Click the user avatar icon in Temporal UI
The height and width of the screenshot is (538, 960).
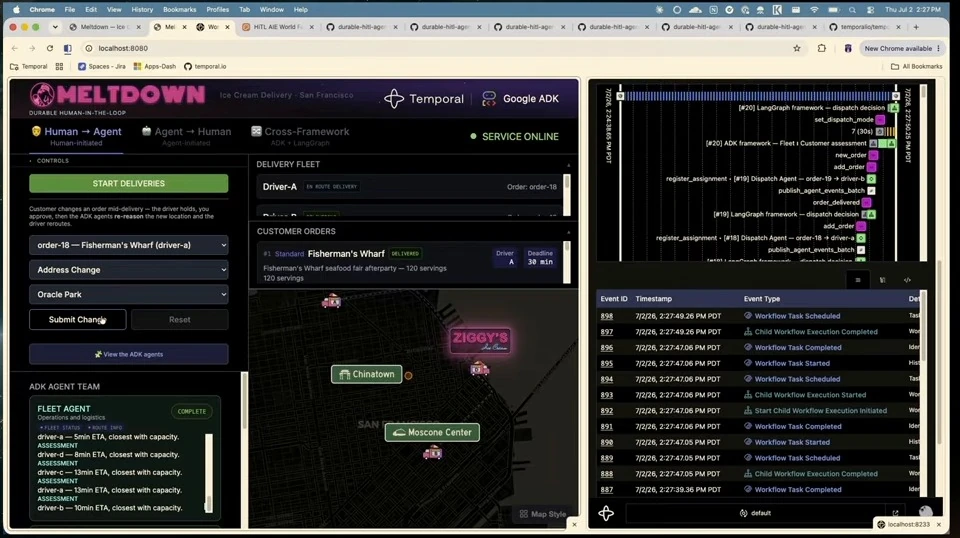coord(925,512)
